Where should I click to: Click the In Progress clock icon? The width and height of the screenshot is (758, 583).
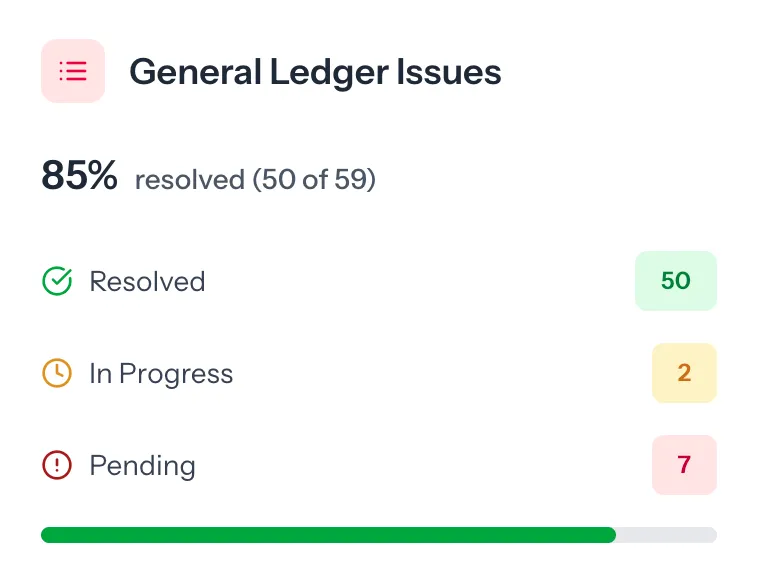point(57,374)
